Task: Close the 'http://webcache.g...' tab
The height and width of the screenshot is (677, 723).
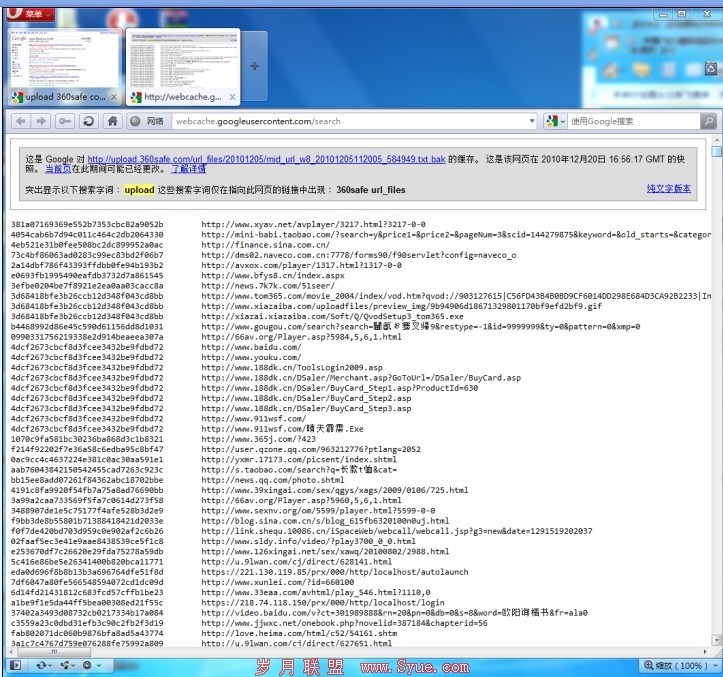Action: pyautogui.click(x=232, y=97)
